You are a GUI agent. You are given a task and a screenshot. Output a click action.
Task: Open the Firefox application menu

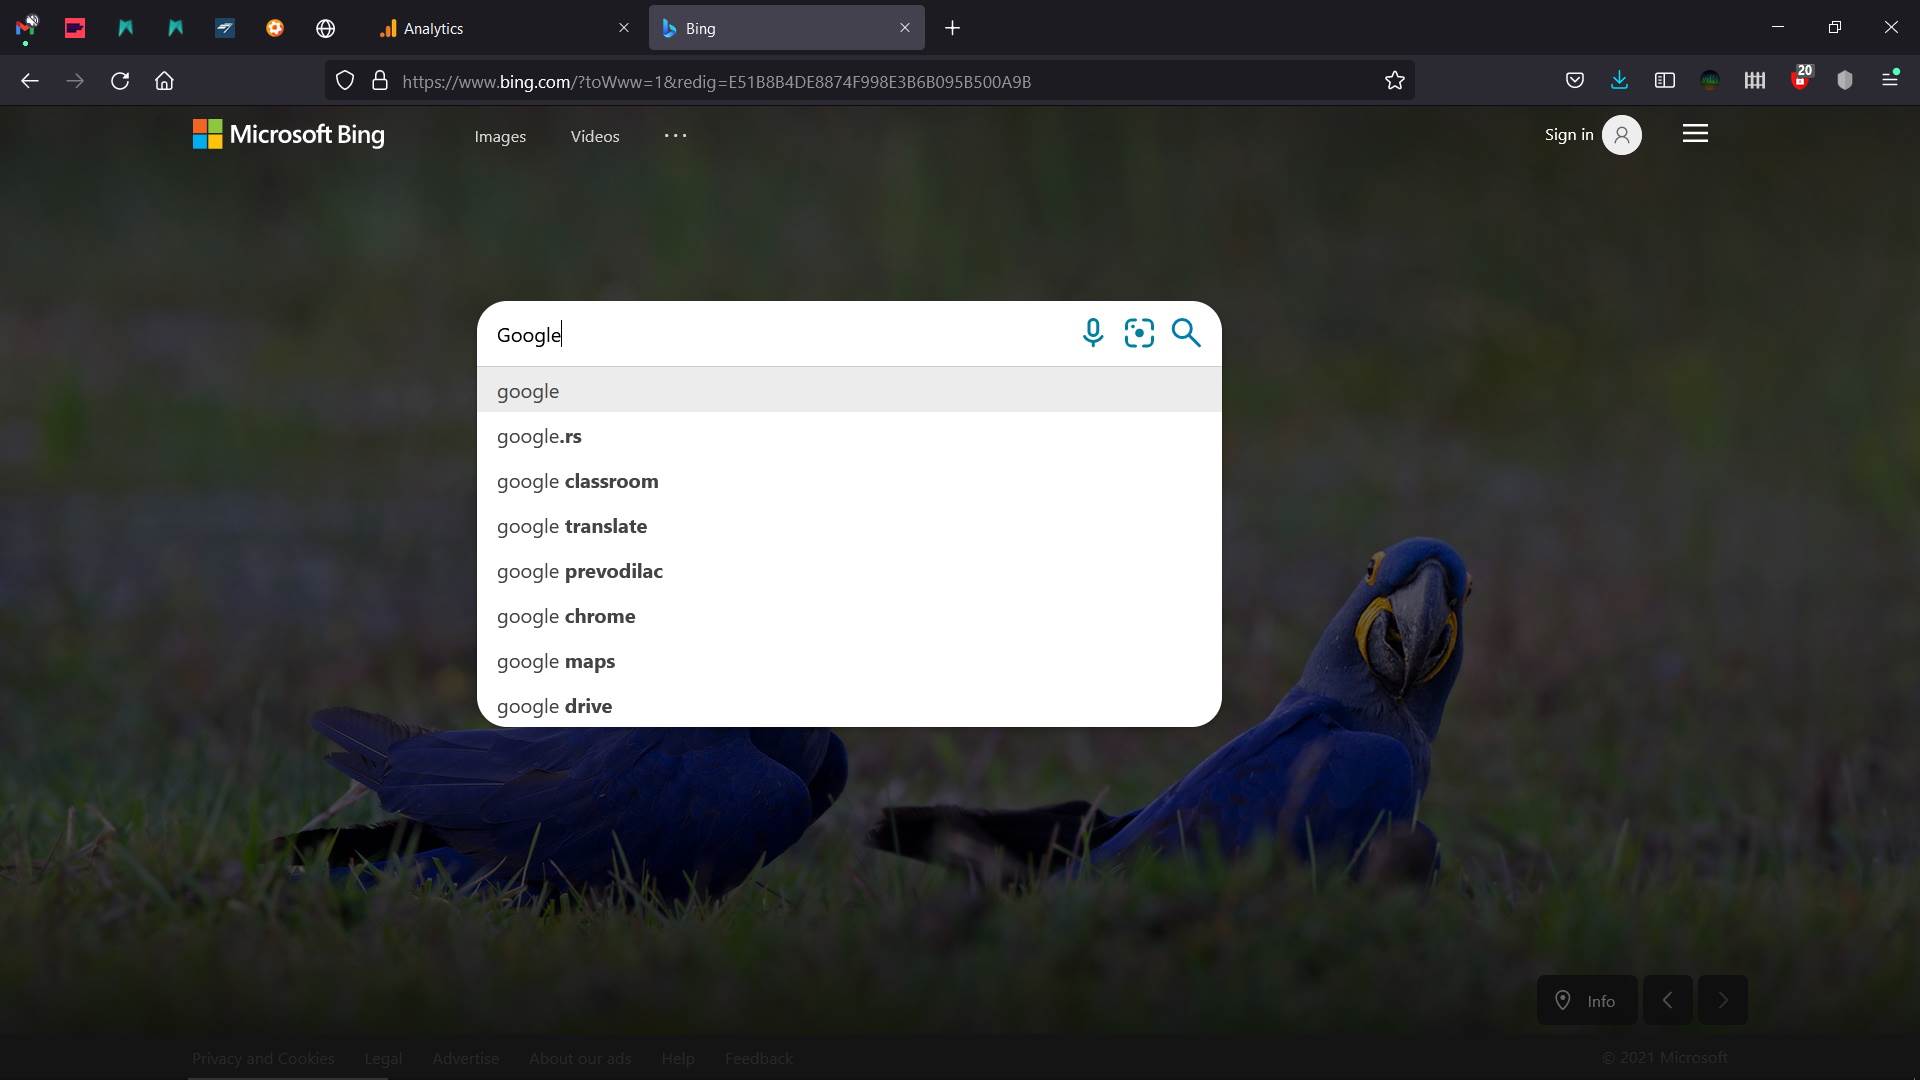point(1891,80)
